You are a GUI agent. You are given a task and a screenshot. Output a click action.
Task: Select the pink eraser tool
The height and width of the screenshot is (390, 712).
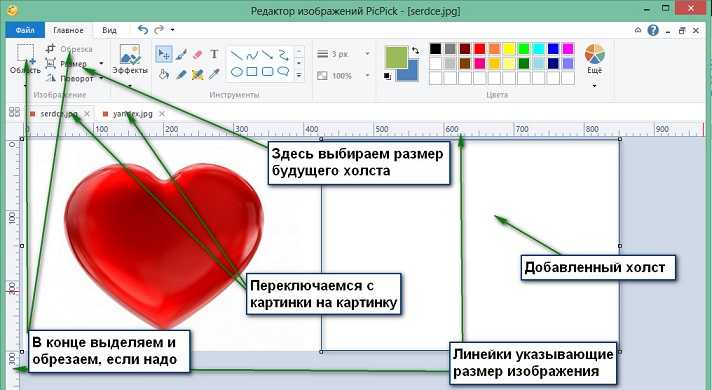coord(197,54)
